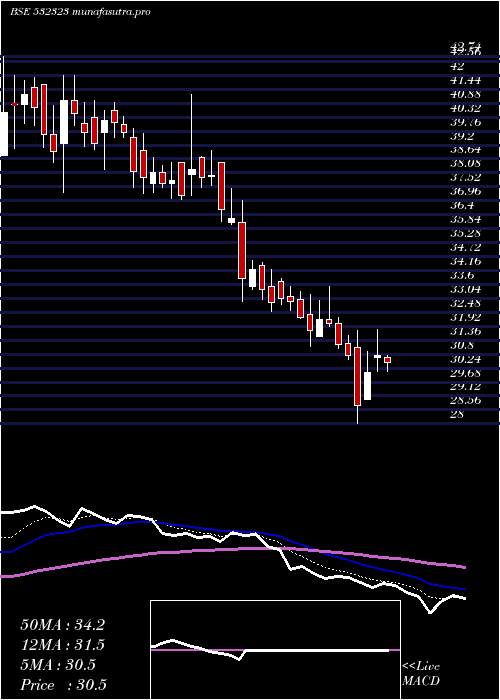Click the 36.96 price axis label
This screenshot has height=700, width=500.
(x=466, y=192)
